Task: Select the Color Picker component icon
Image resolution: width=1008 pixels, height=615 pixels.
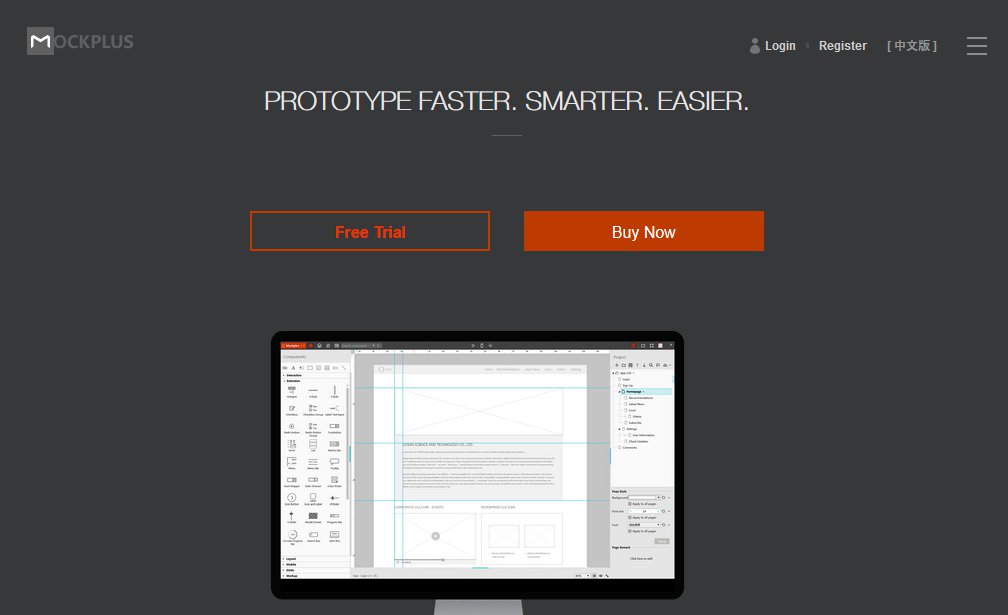Action: (335, 479)
